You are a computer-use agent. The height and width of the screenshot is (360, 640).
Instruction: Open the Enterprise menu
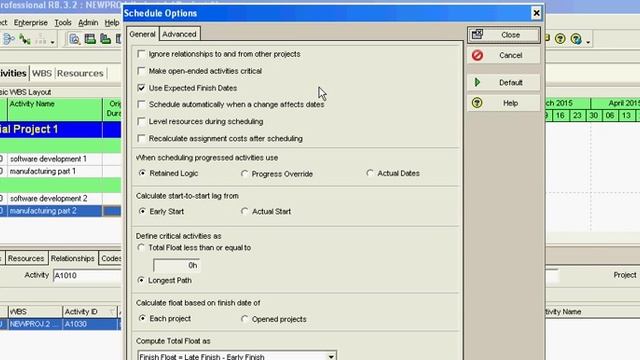coord(31,23)
